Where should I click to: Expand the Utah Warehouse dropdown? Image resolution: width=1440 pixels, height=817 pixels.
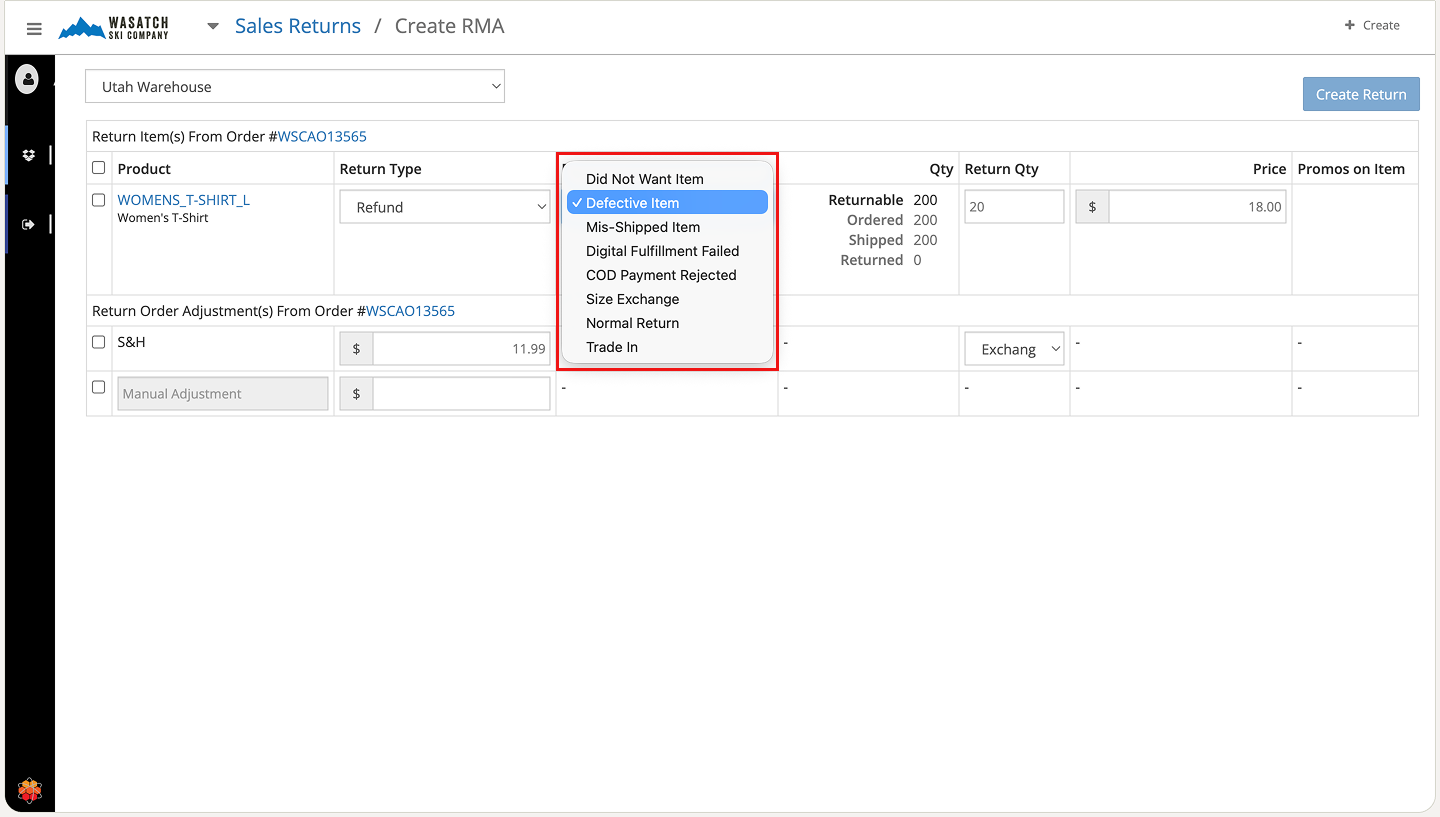click(295, 87)
